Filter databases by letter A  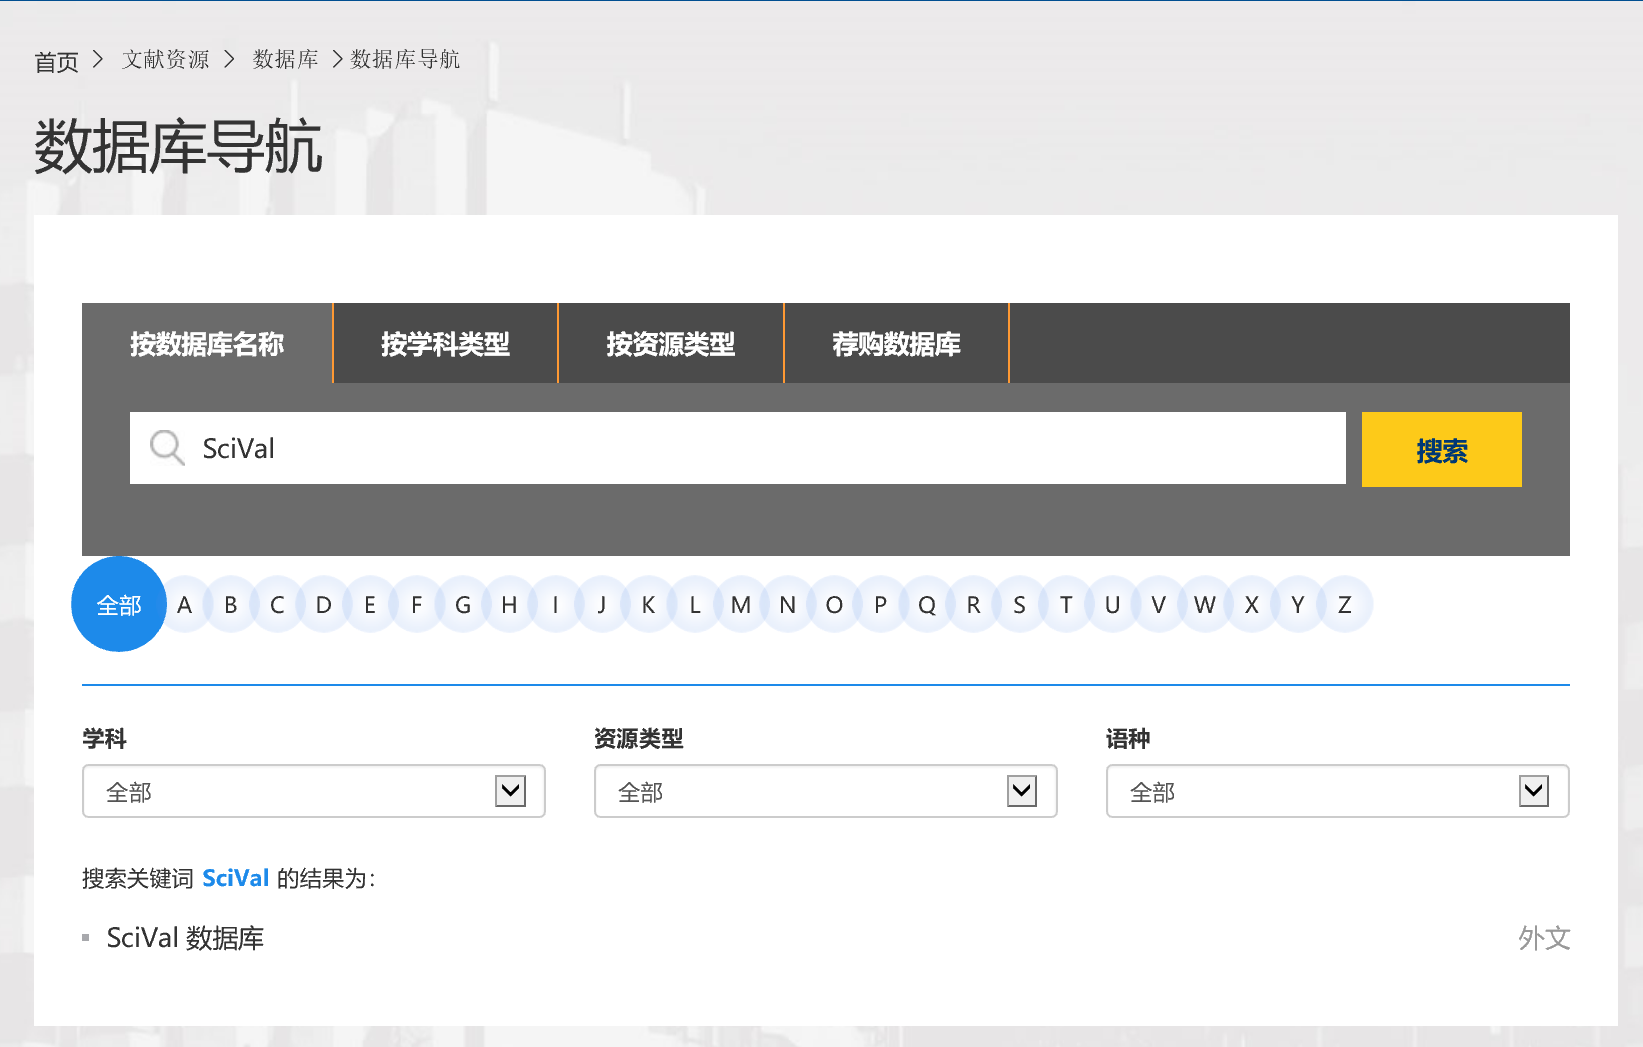185,605
